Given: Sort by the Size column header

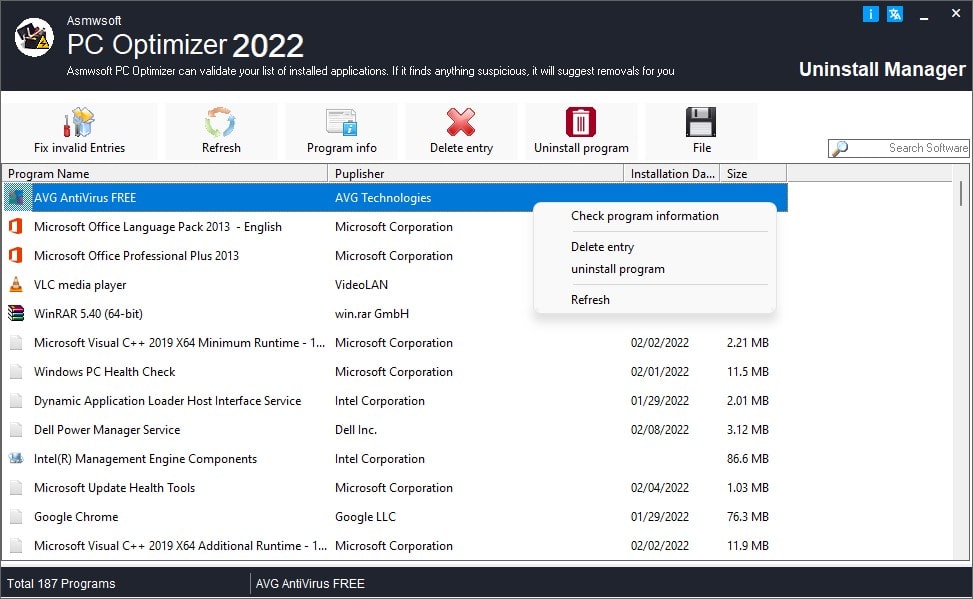Looking at the screenshot, I should tap(753, 174).
